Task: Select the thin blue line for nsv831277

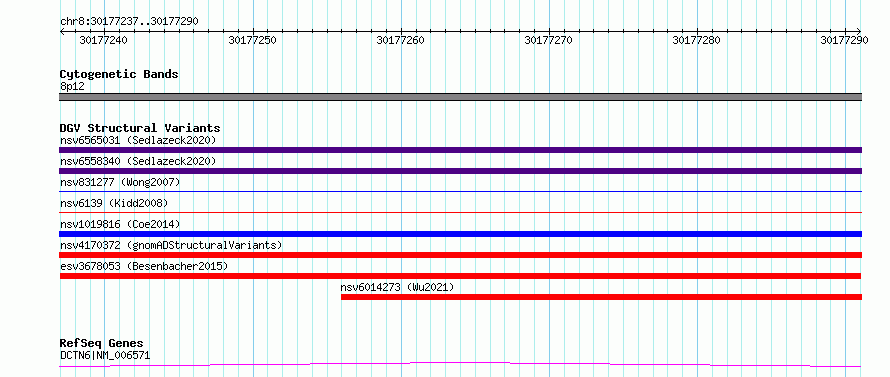Action: 460,191
